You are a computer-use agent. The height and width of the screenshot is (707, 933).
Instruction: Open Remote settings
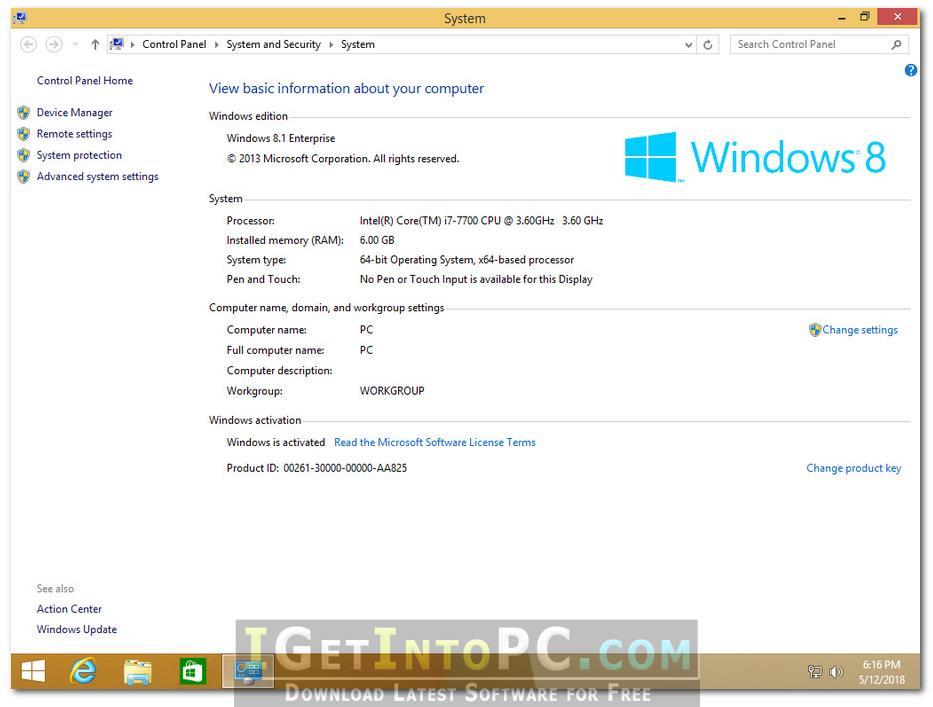74,134
